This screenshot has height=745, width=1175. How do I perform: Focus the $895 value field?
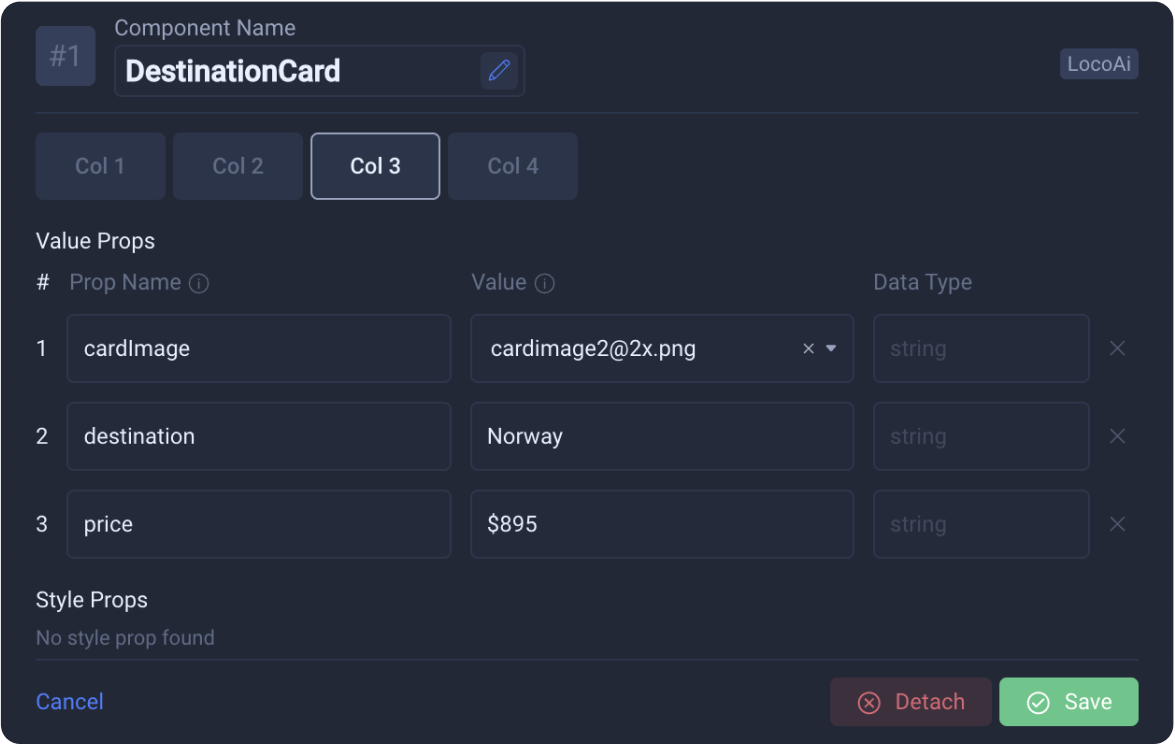[662, 524]
